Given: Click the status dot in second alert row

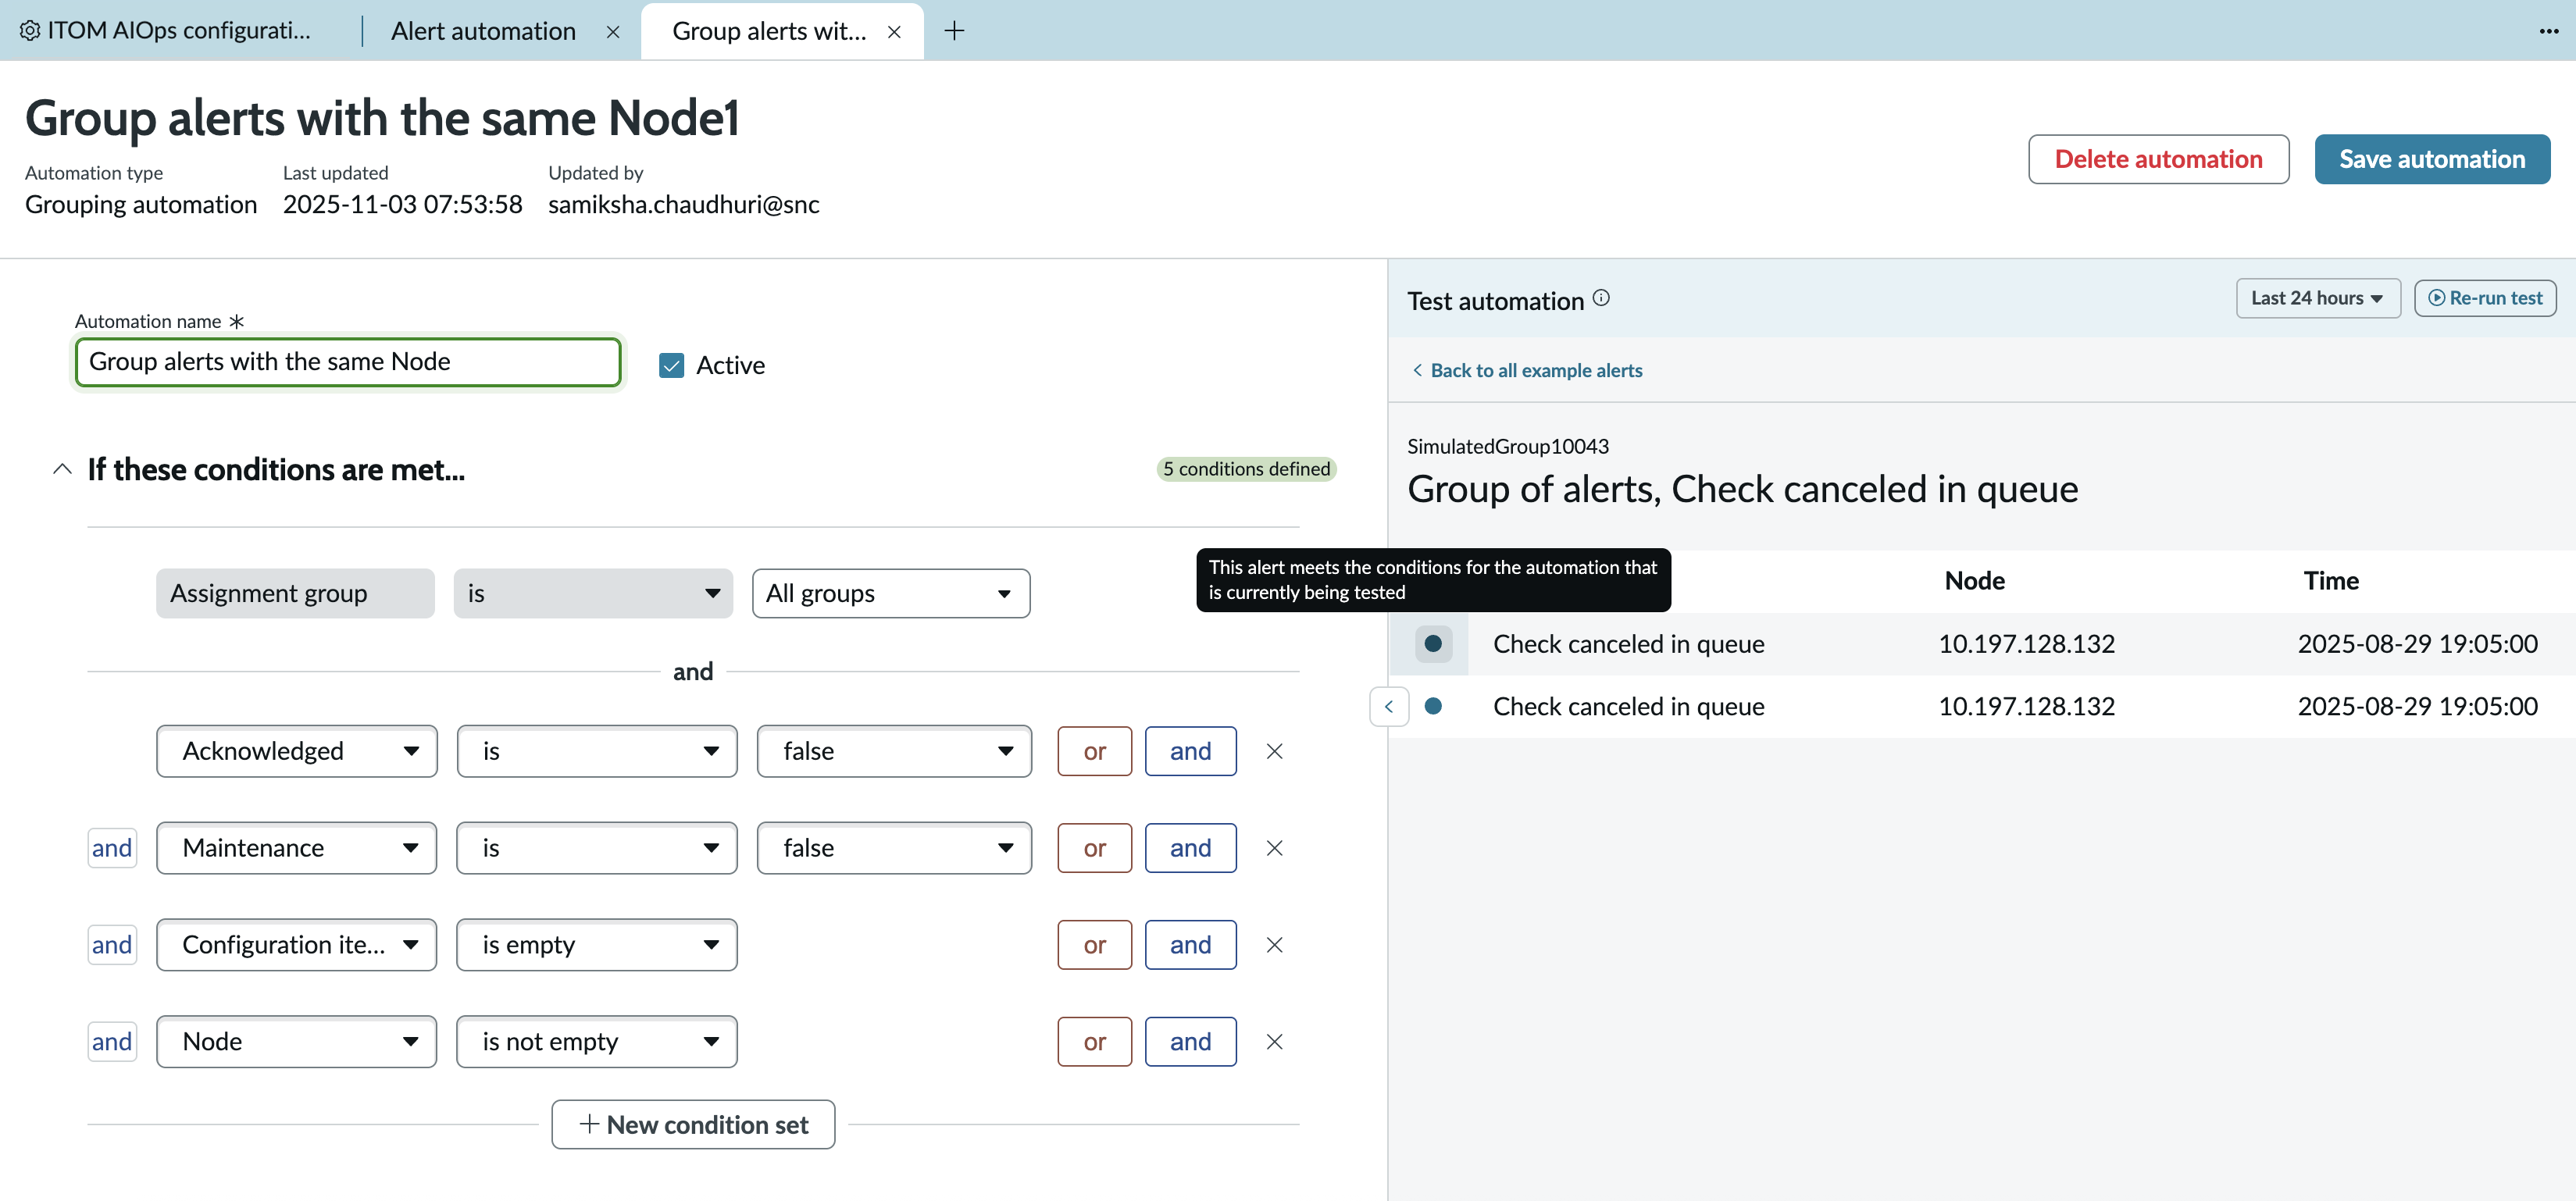Looking at the screenshot, I should coord(1433,706).
